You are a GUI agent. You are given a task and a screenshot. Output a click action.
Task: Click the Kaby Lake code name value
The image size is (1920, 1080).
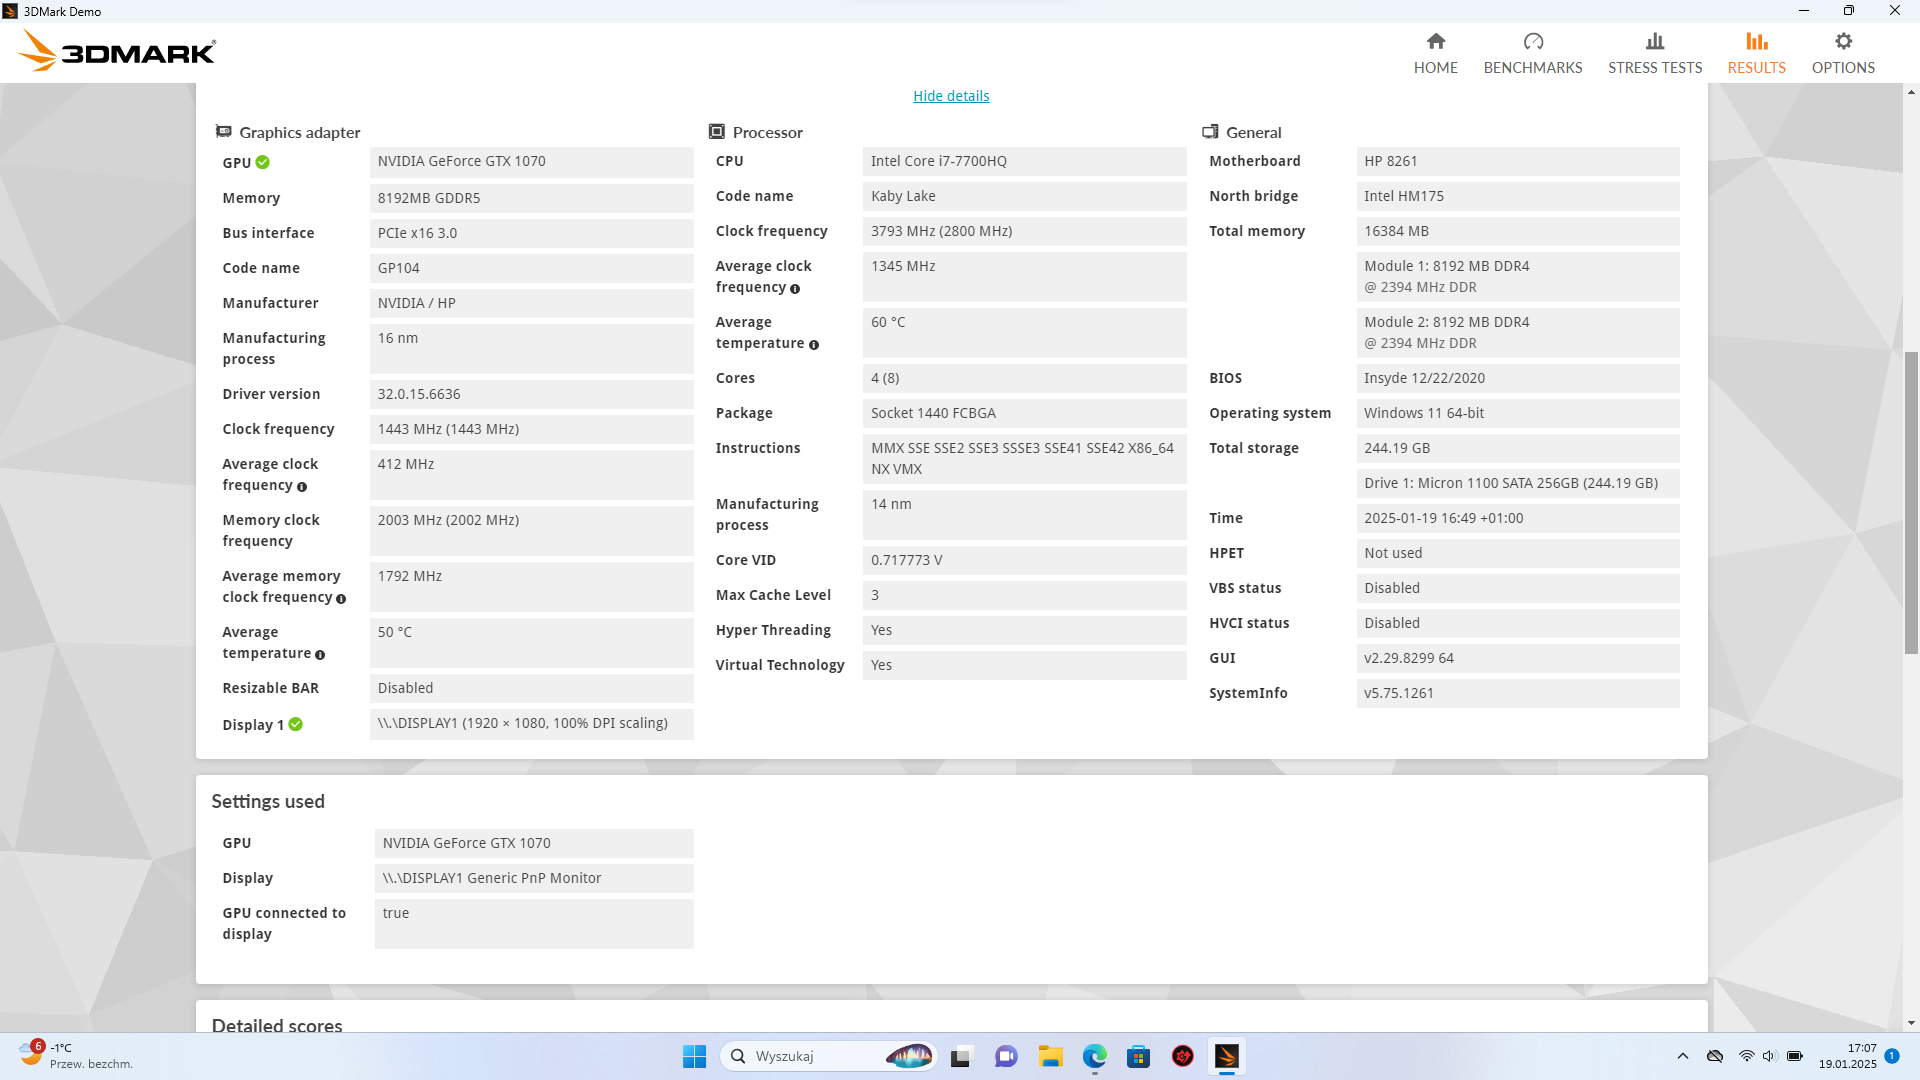(x=1024, y=196)
